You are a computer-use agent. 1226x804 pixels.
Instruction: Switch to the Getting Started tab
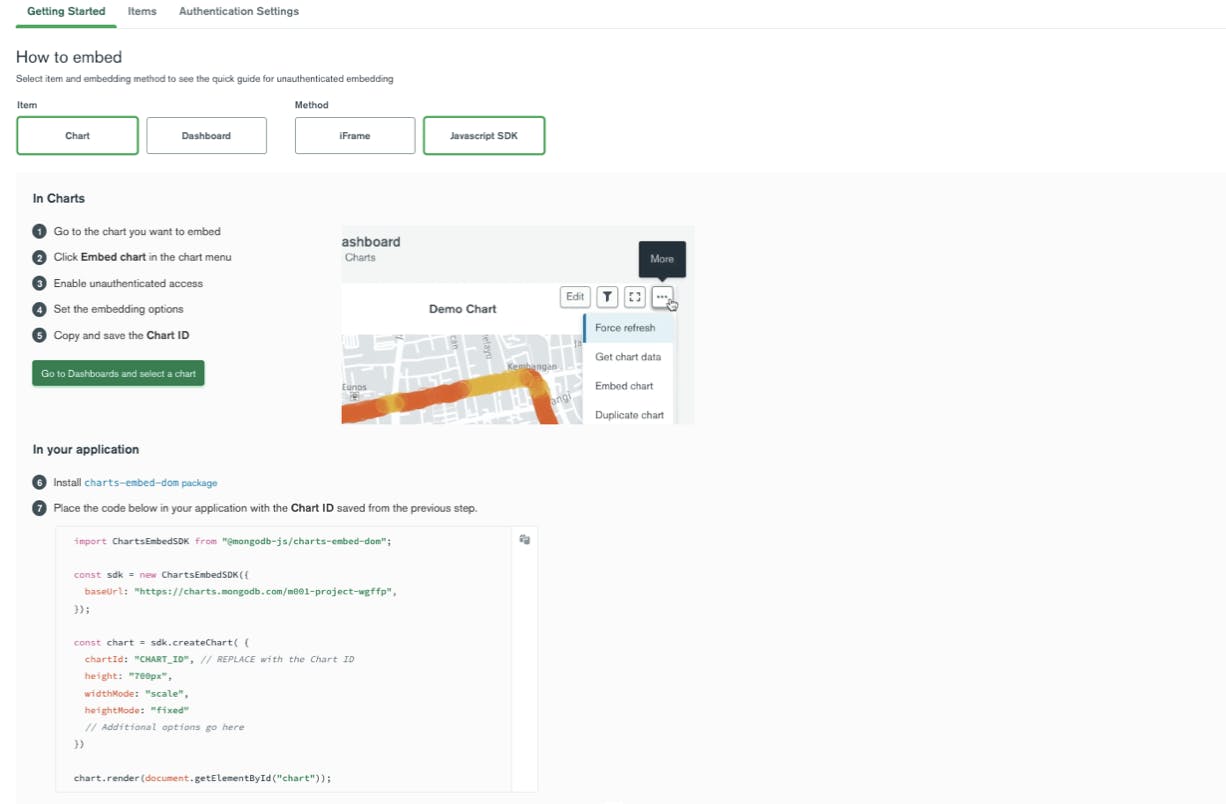pyautogui.click(x=66, y=12)
